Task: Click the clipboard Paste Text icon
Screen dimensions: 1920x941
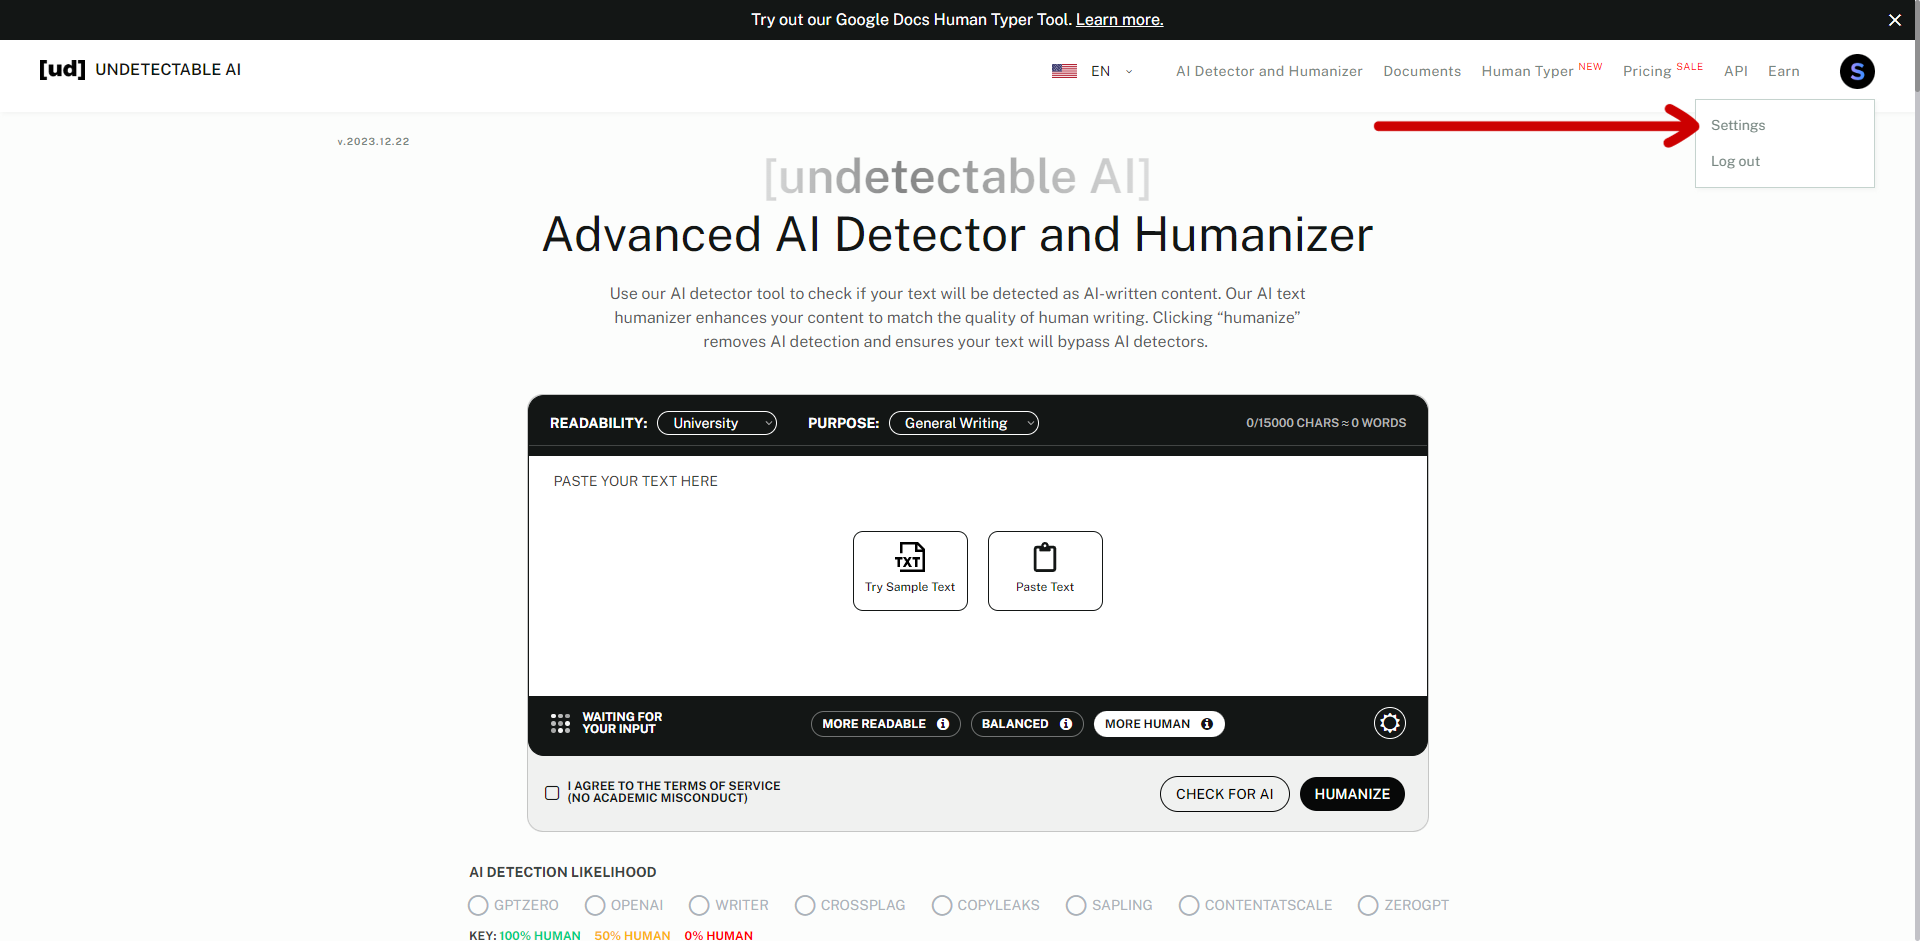Action: 1045,557
